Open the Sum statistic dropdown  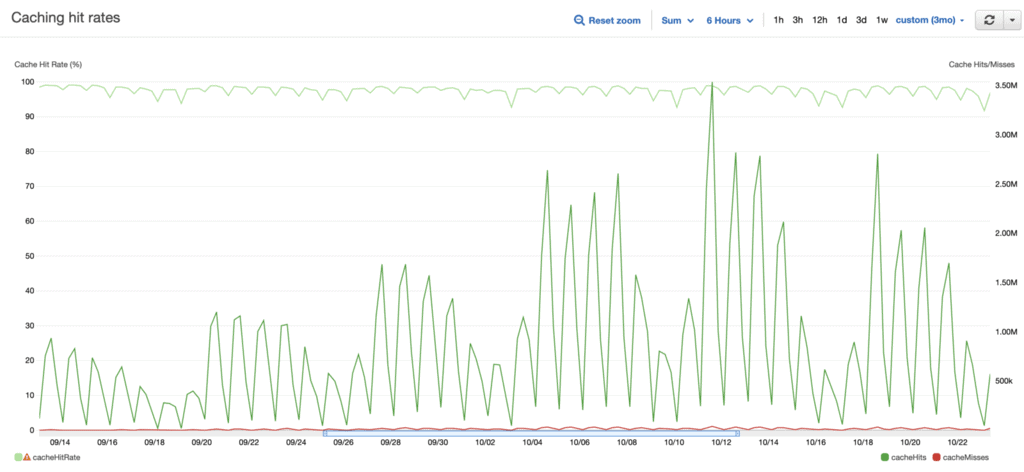[677, 20]
